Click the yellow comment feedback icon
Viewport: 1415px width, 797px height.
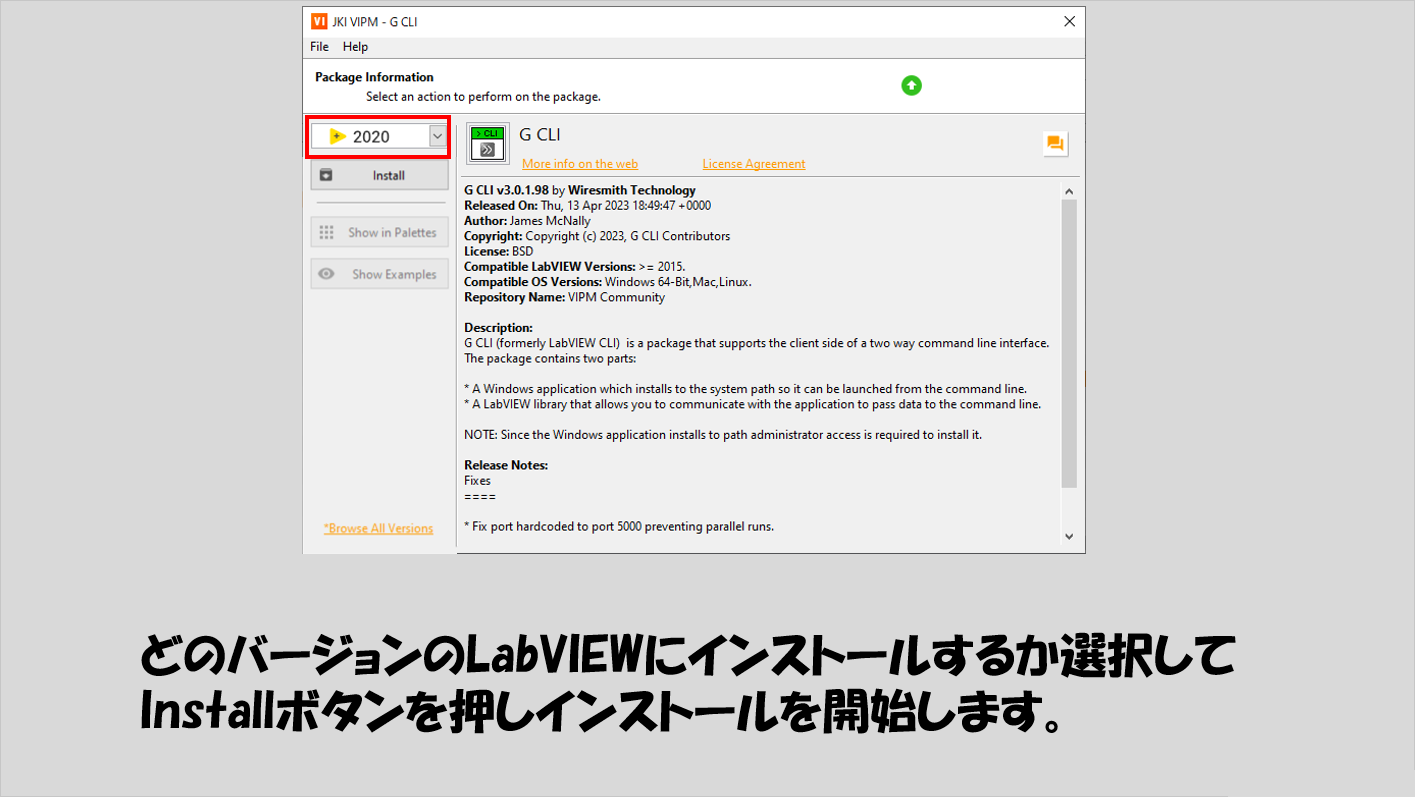click(1054, 143)
